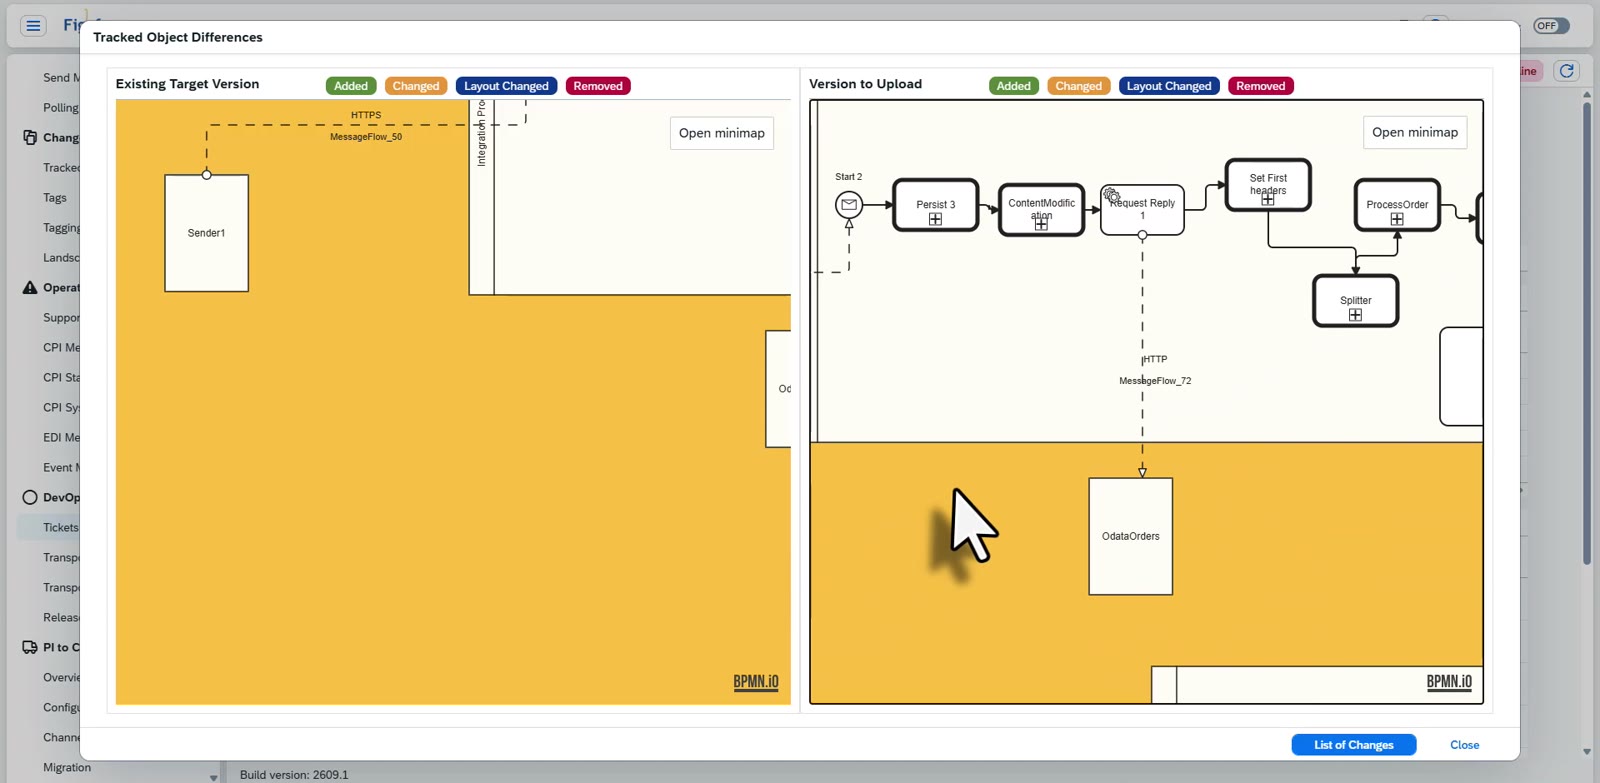Click the page scrollbar up arrow
The image size is (1600, 783).
(1587, 94)
